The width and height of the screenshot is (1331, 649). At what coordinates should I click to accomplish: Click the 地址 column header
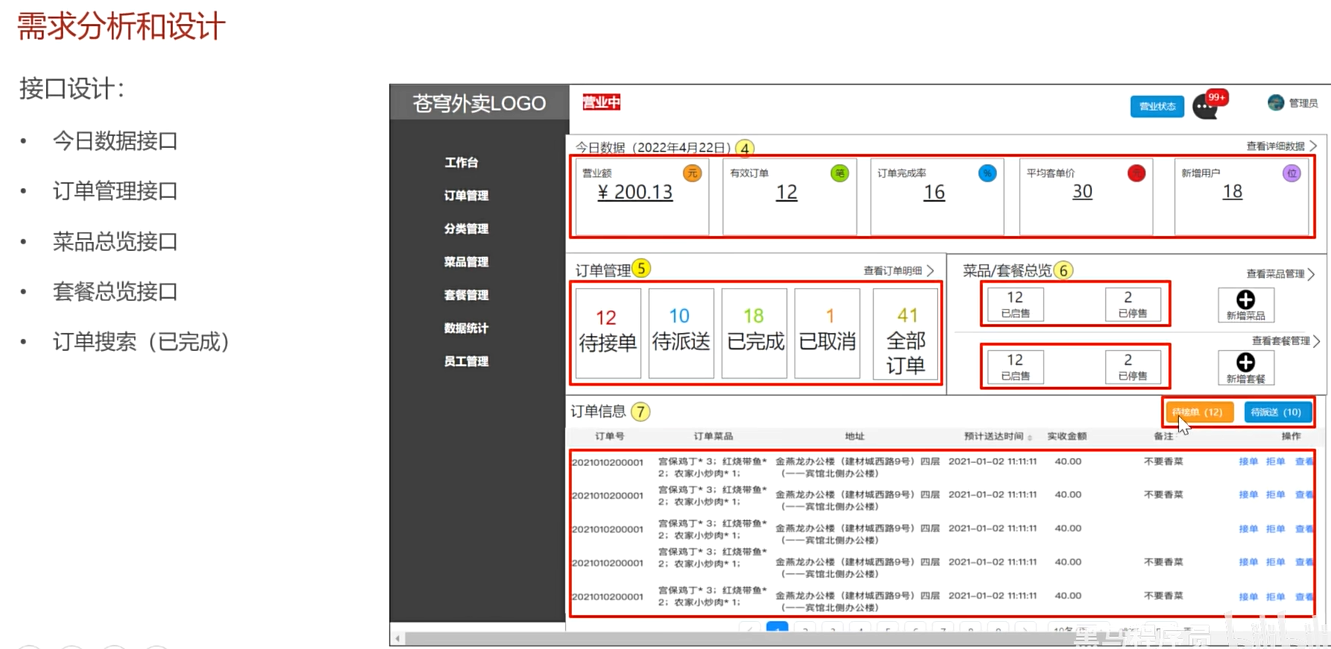854,437
